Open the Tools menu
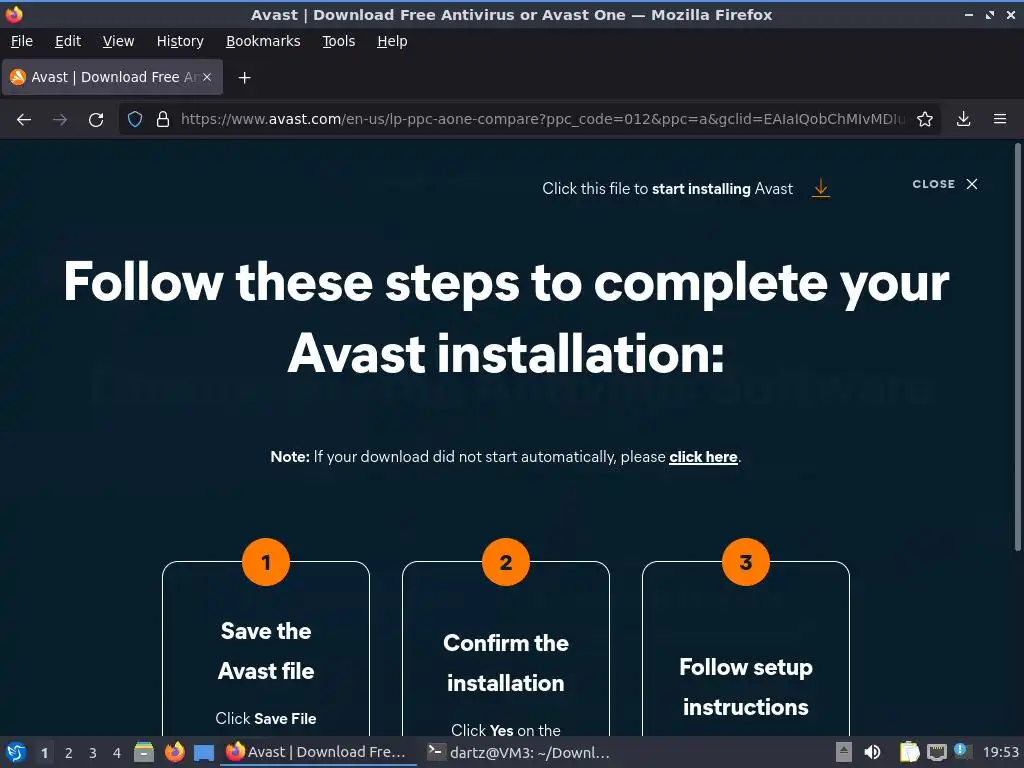The height and width of the screenshot is (768, 1024). [338, 41]
